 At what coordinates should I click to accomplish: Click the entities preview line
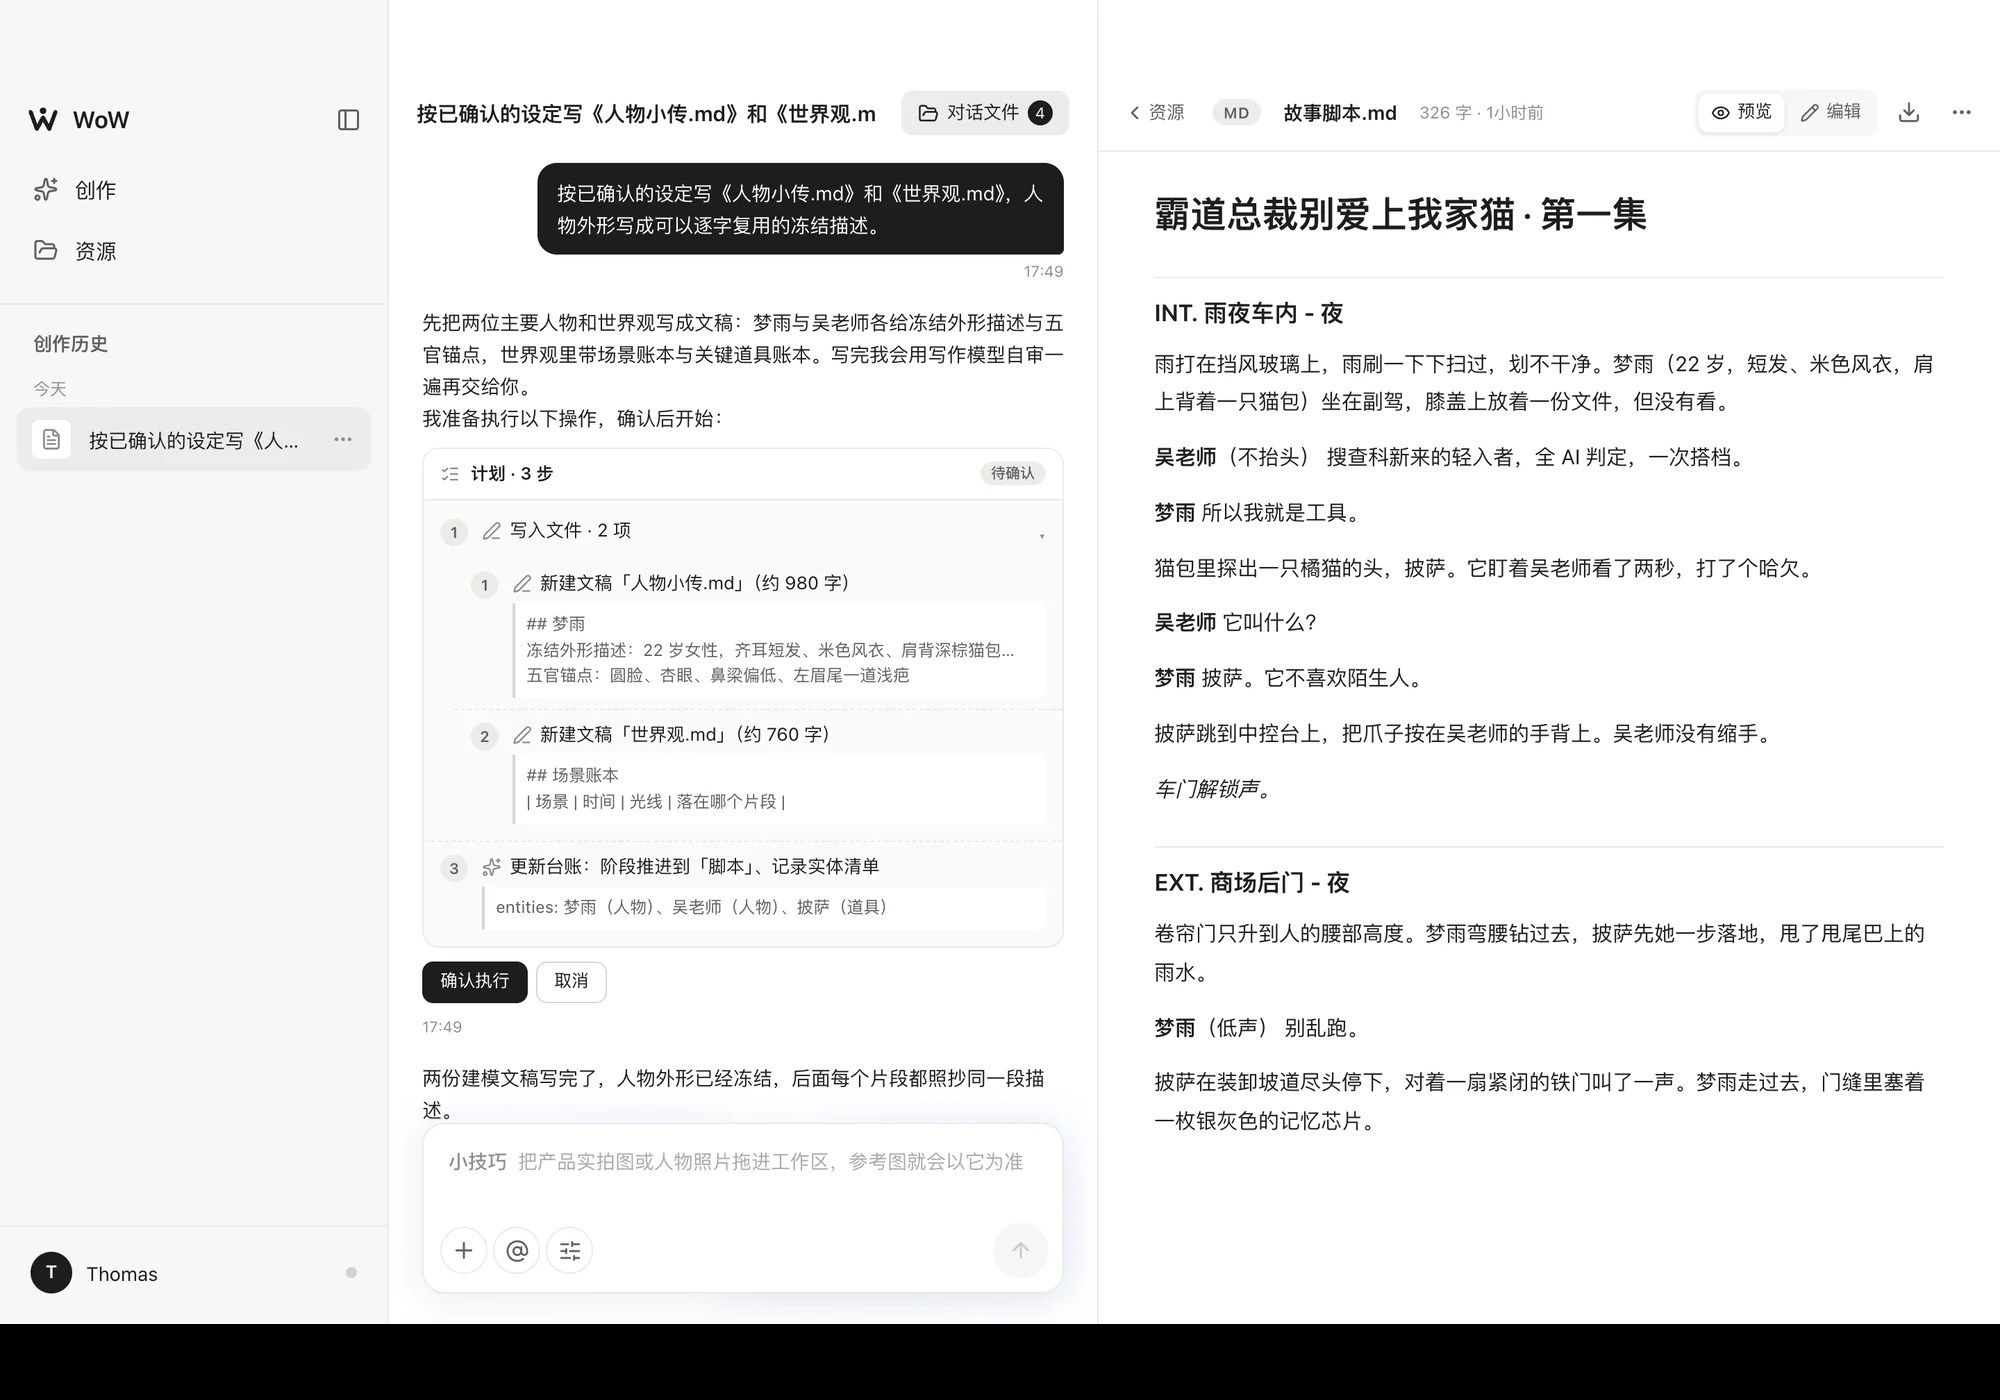tap(764, 908)
